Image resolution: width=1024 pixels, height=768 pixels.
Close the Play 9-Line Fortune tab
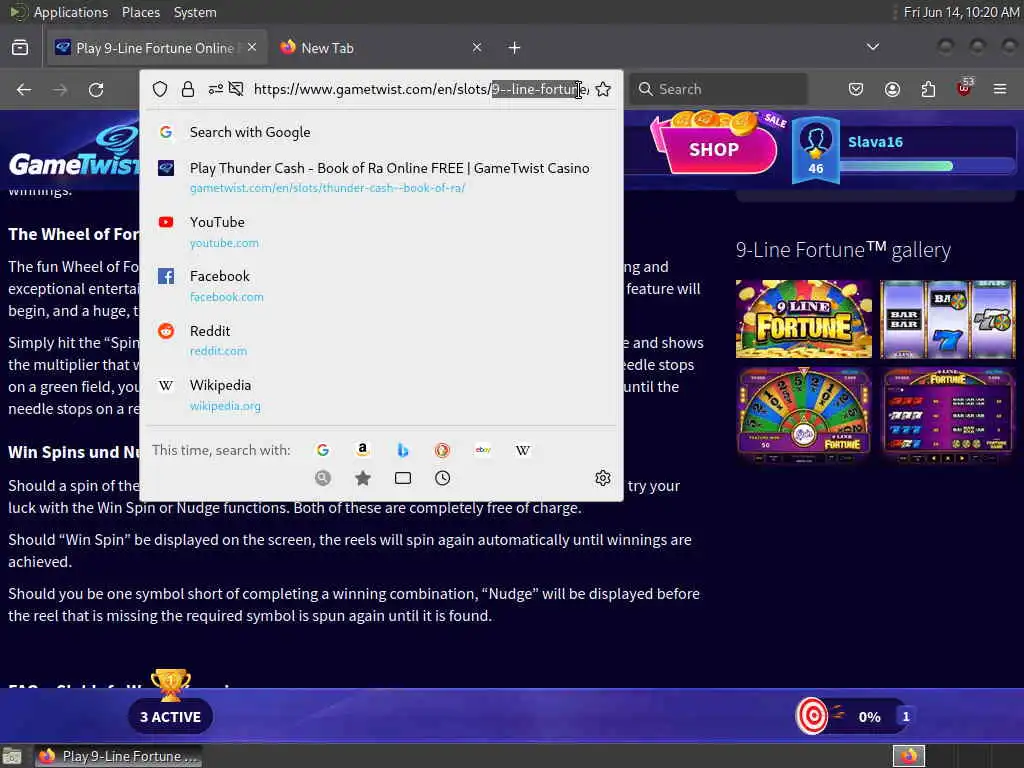pyautogui.click(x=252, y=47)
